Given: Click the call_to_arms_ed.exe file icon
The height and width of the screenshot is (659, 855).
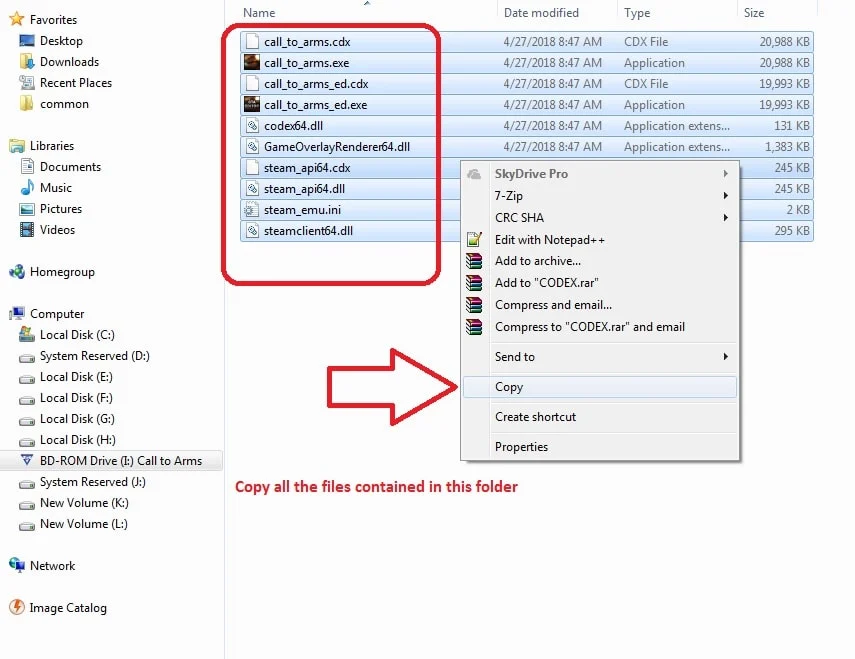Looking at the screenshot, I should coord(252,105).
